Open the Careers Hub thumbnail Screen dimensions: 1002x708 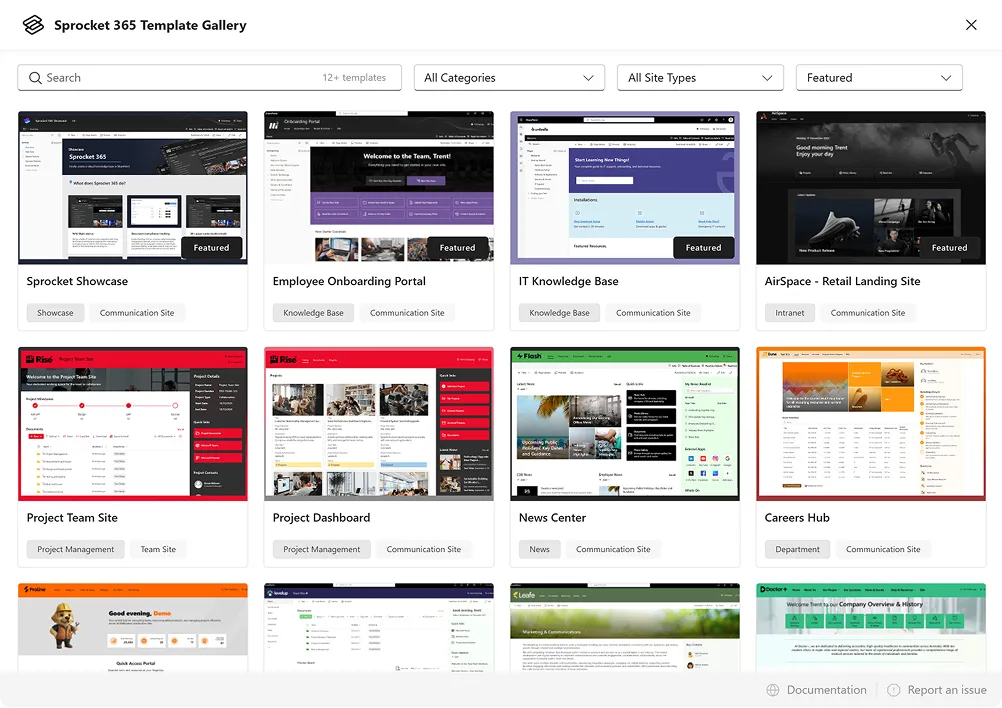(871, 424)
